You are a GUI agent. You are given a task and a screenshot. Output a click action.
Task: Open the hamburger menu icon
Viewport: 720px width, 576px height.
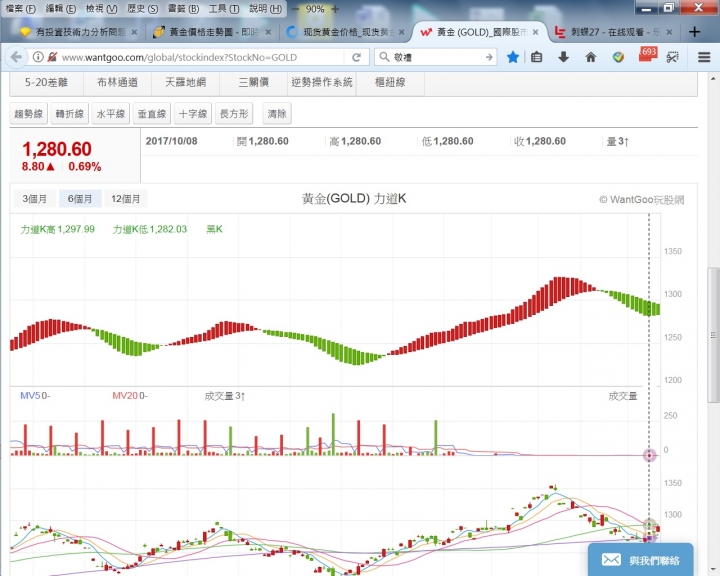pyautogui.click(x=702, y=58)
